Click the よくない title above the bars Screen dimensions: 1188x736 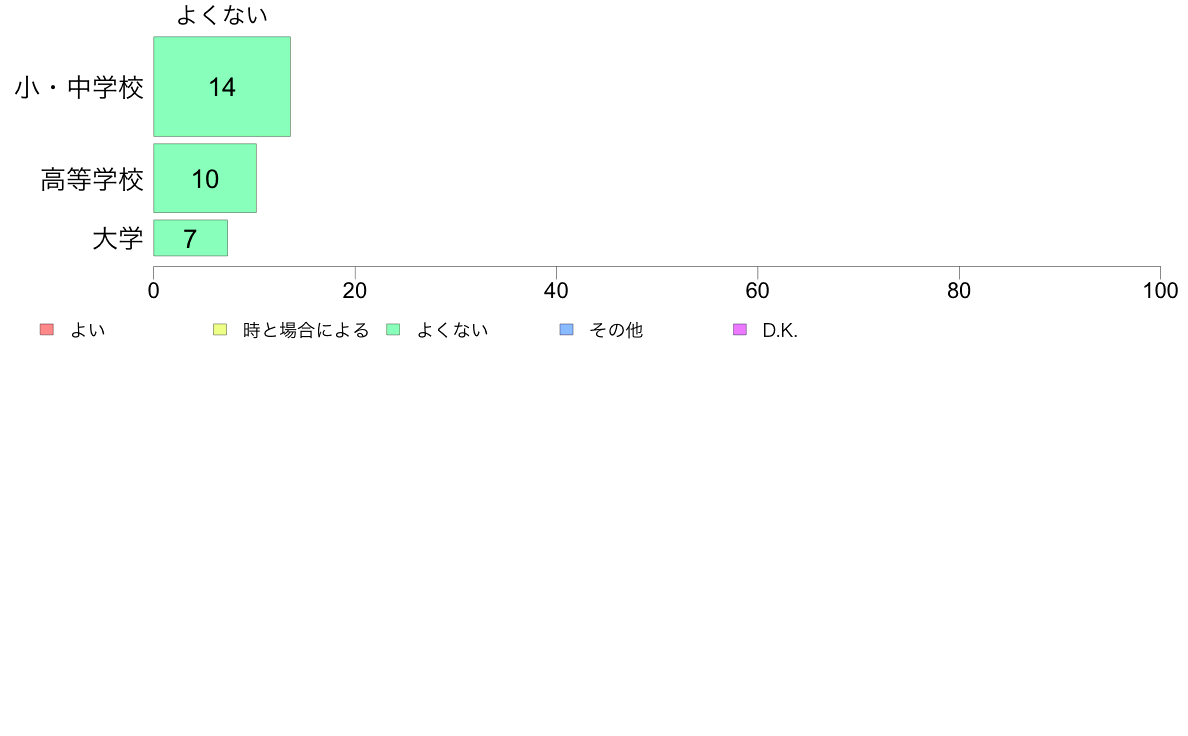(222, 14)
